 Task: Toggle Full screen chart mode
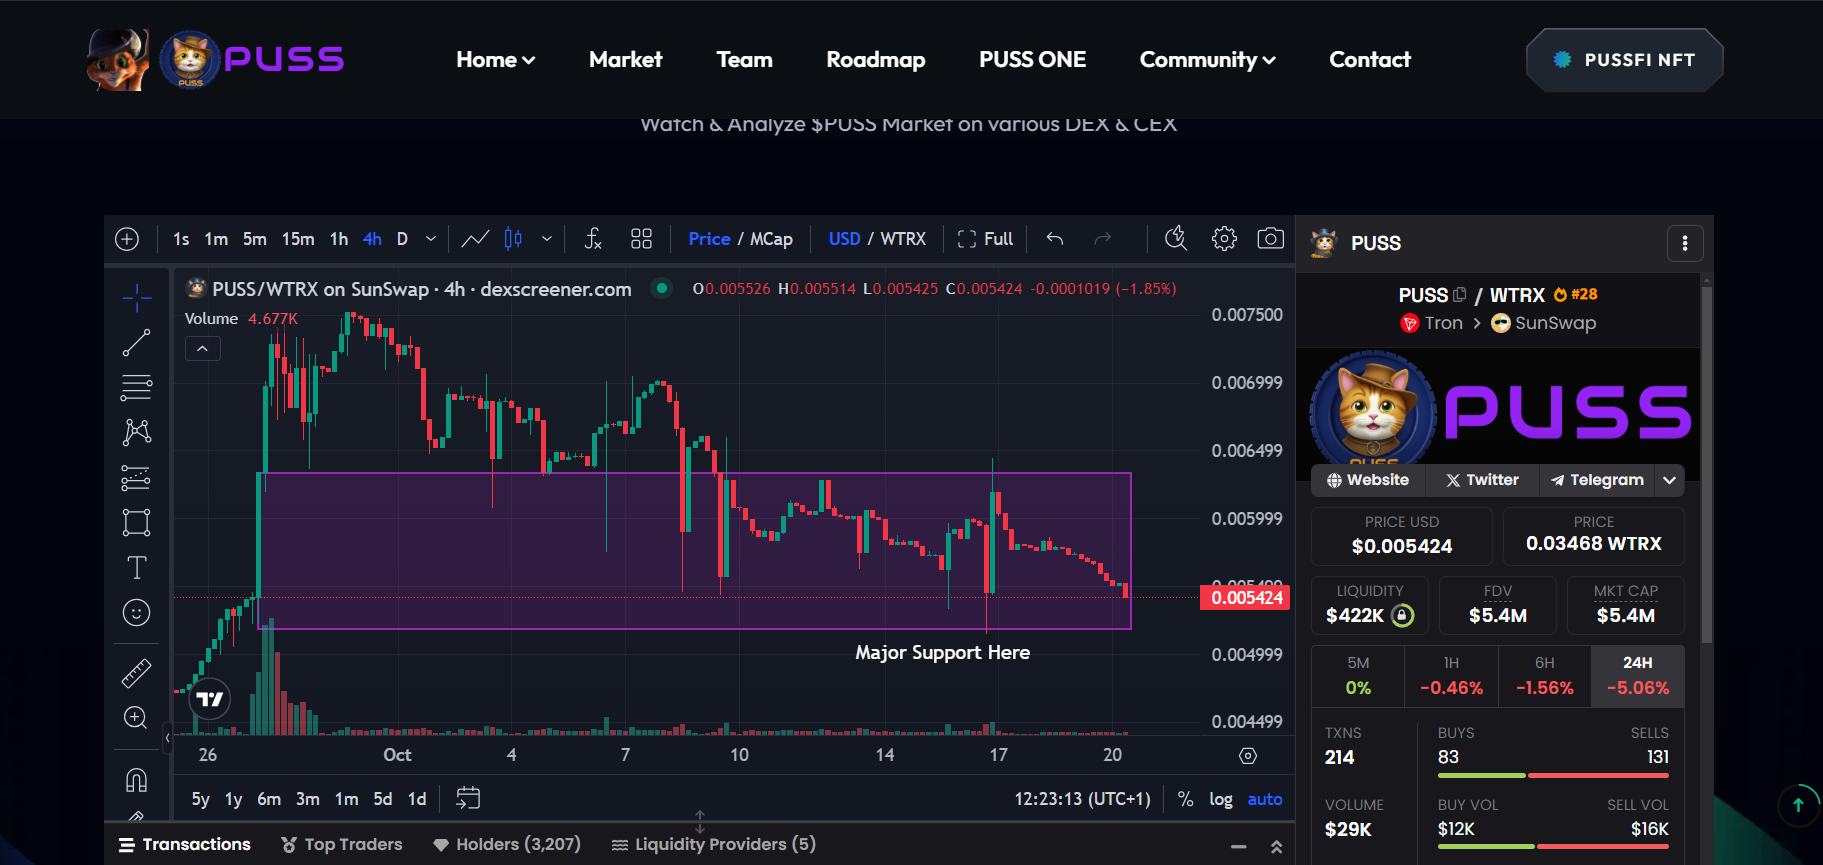(985, 239)
